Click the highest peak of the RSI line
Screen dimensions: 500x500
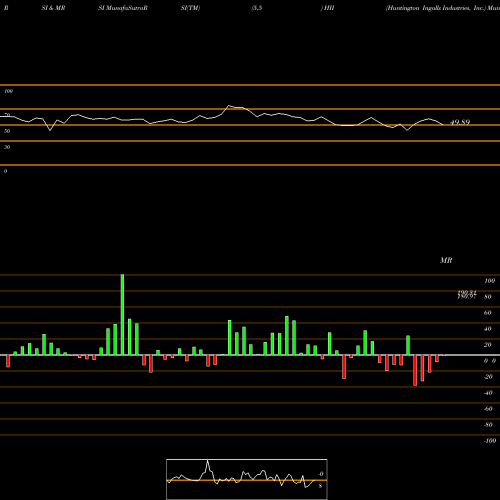(229, 106)
